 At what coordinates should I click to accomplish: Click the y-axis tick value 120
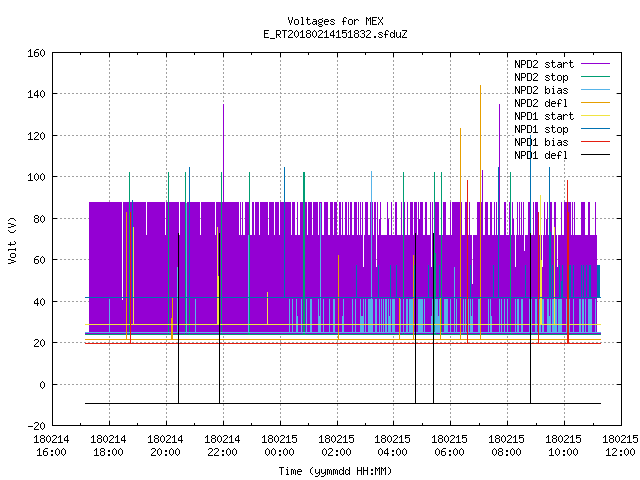pyautogui.click(x=36, y=136)
